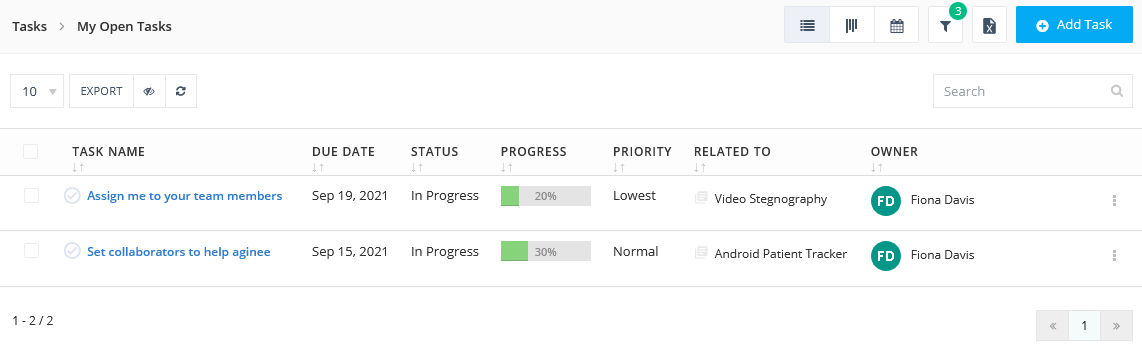
Task: Select checkbox for 'Assign me to your team members'
Action: point(31,195)
